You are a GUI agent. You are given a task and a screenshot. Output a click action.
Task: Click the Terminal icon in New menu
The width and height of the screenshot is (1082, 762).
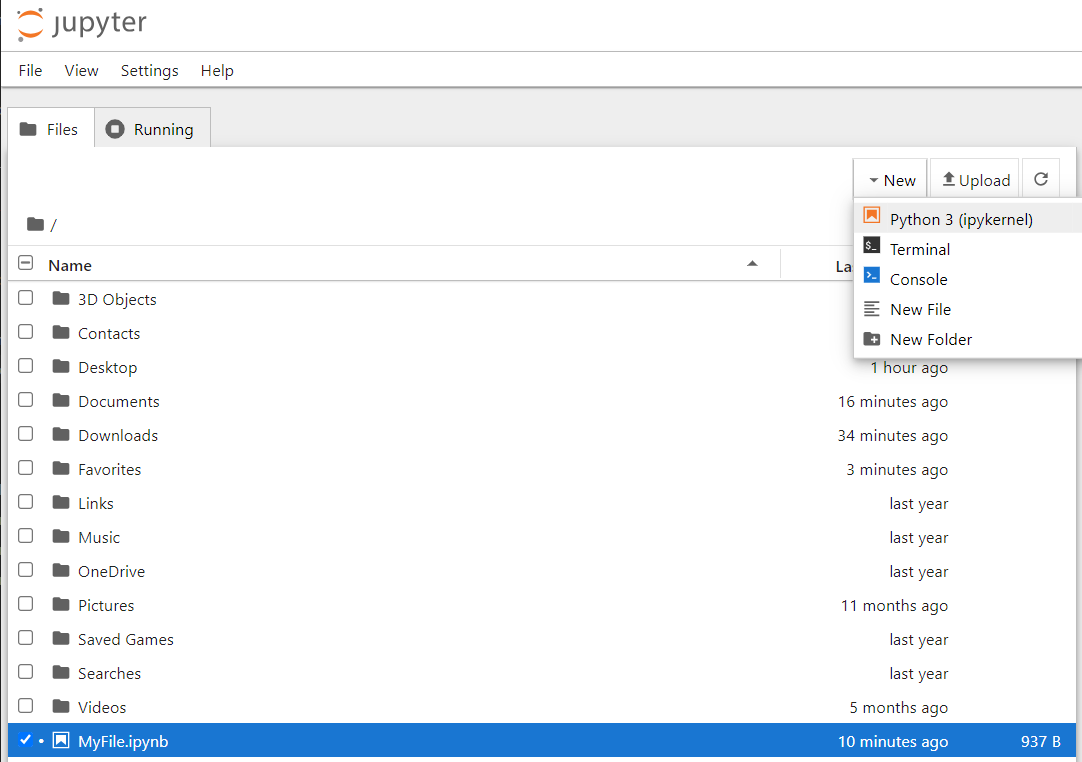872,245
